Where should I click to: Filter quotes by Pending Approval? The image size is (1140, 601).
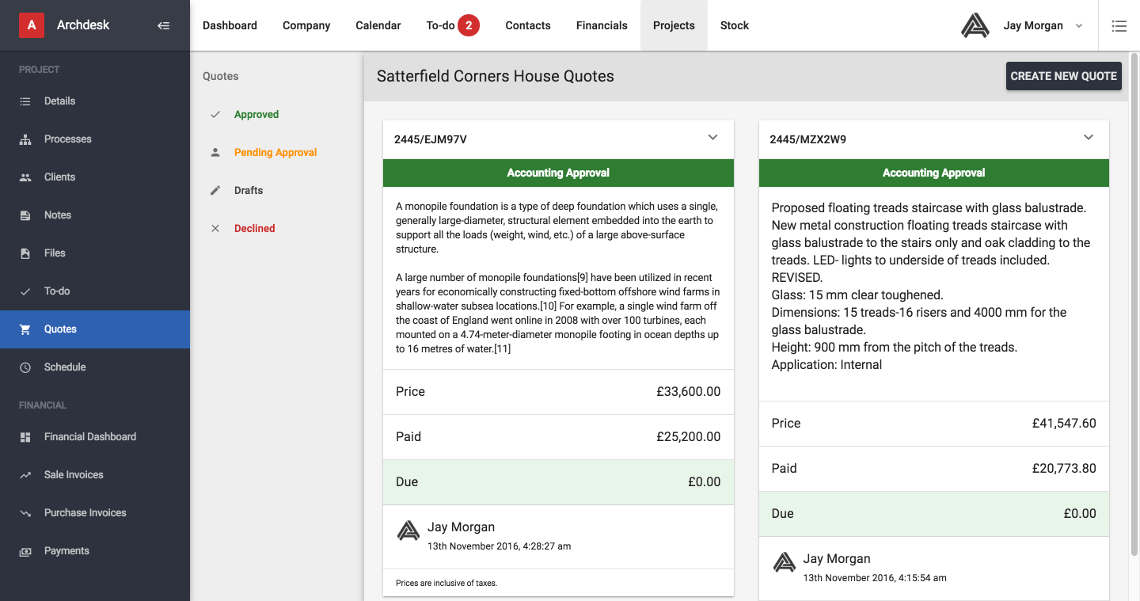[275, 153]
